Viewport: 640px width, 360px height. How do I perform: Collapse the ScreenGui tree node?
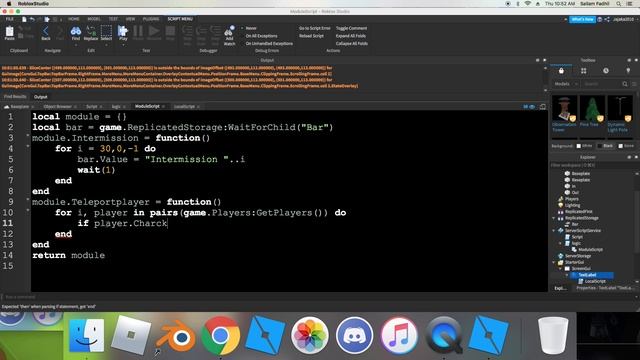560,269
